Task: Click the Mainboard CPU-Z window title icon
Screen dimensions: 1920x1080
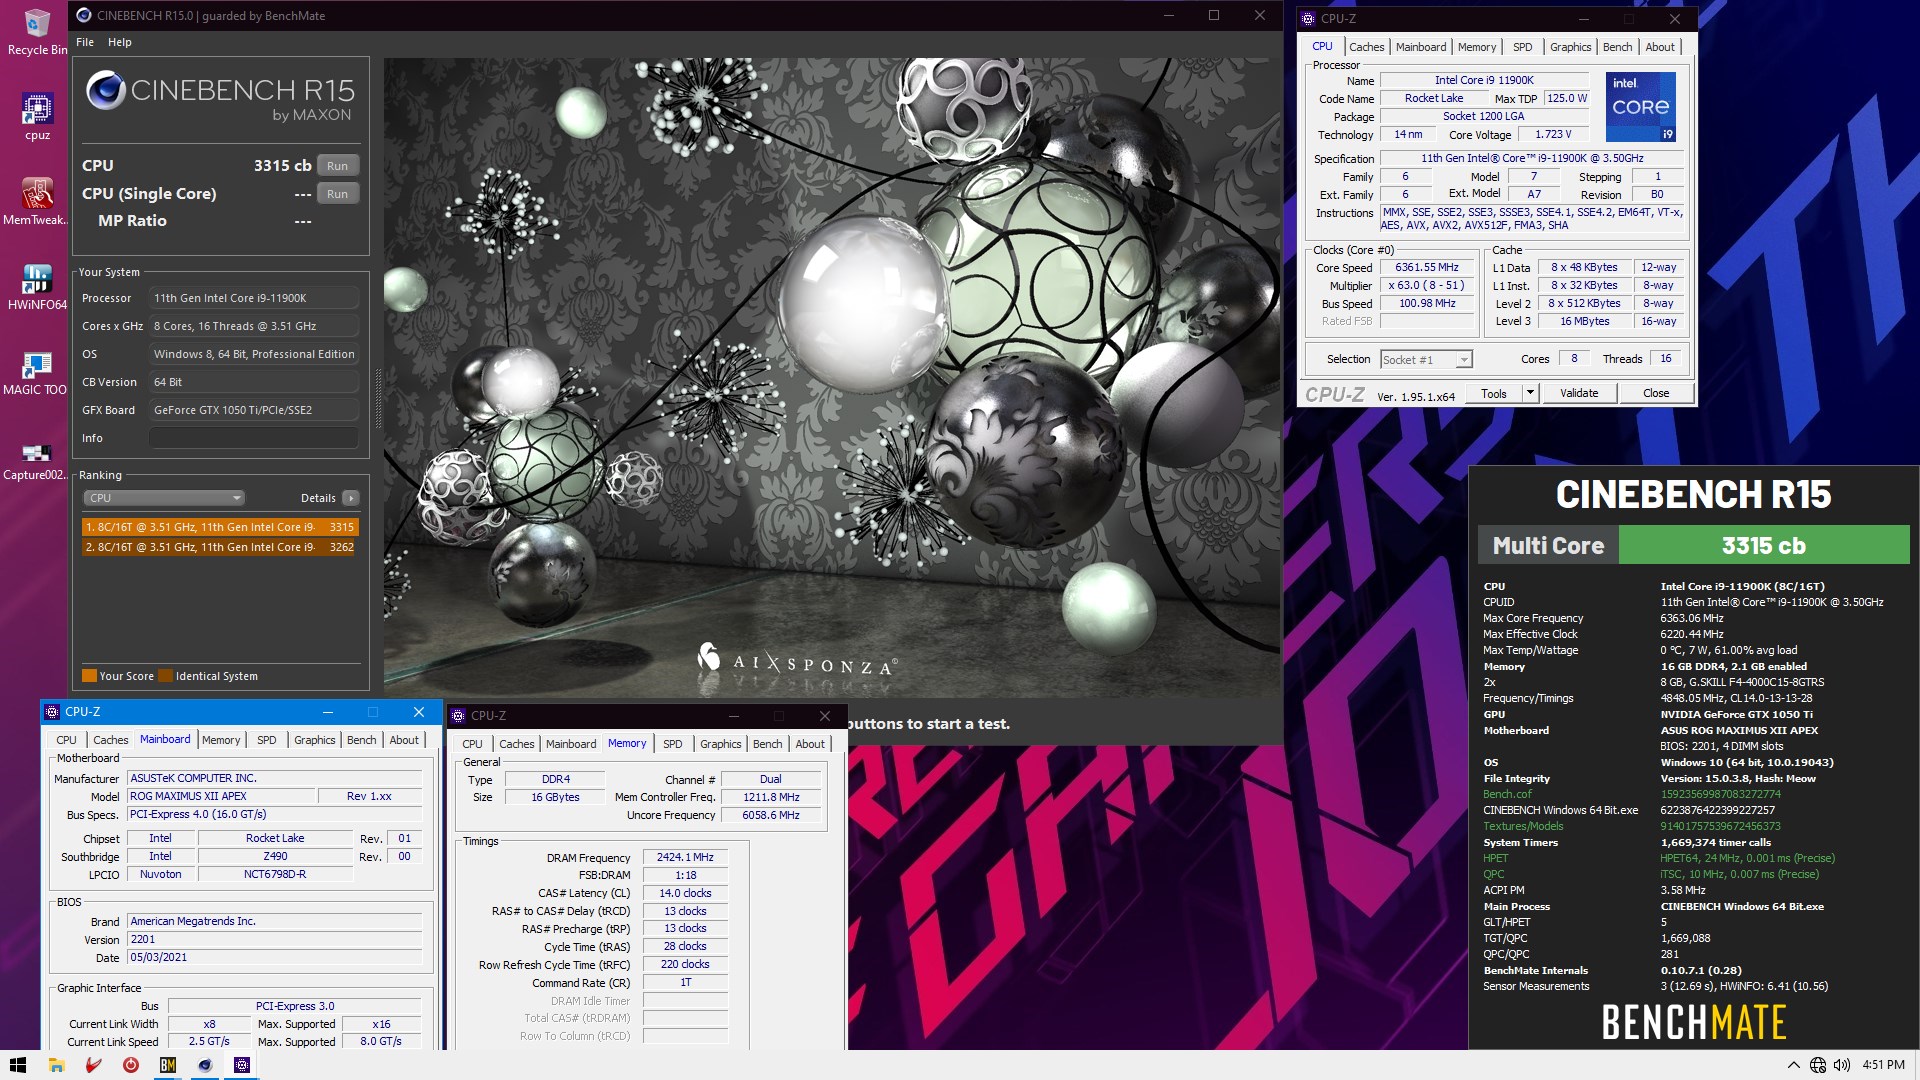Action: coord(52,712)
